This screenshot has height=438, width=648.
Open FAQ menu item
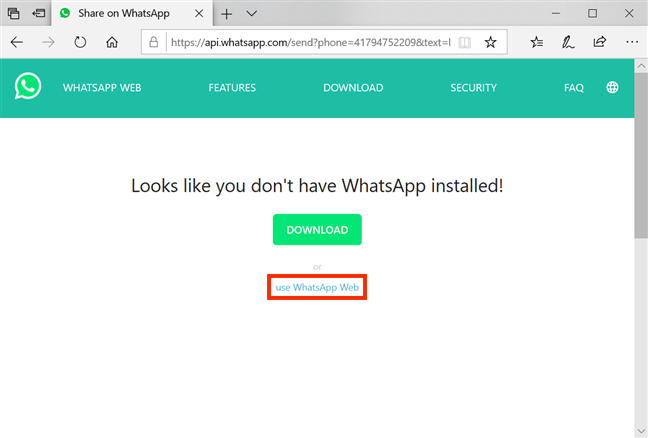574,88
